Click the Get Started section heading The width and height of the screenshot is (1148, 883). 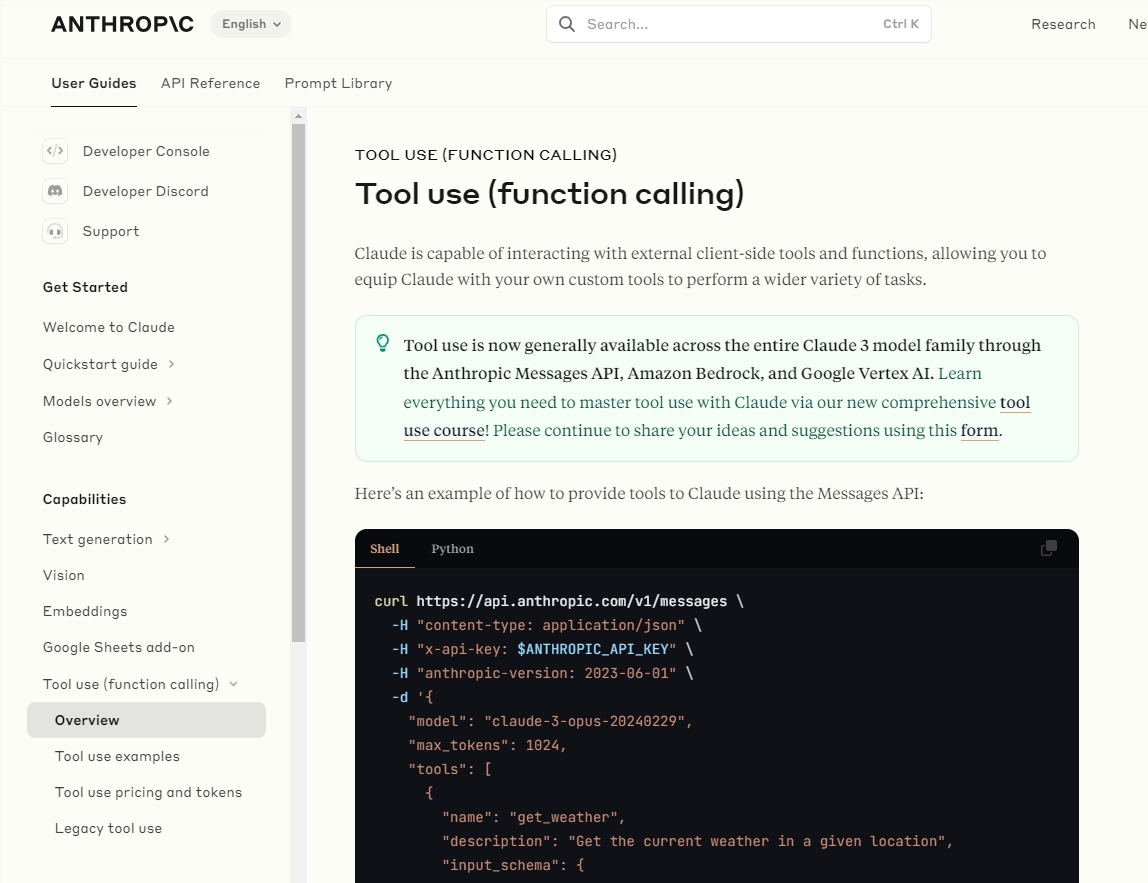pos(85,287)
